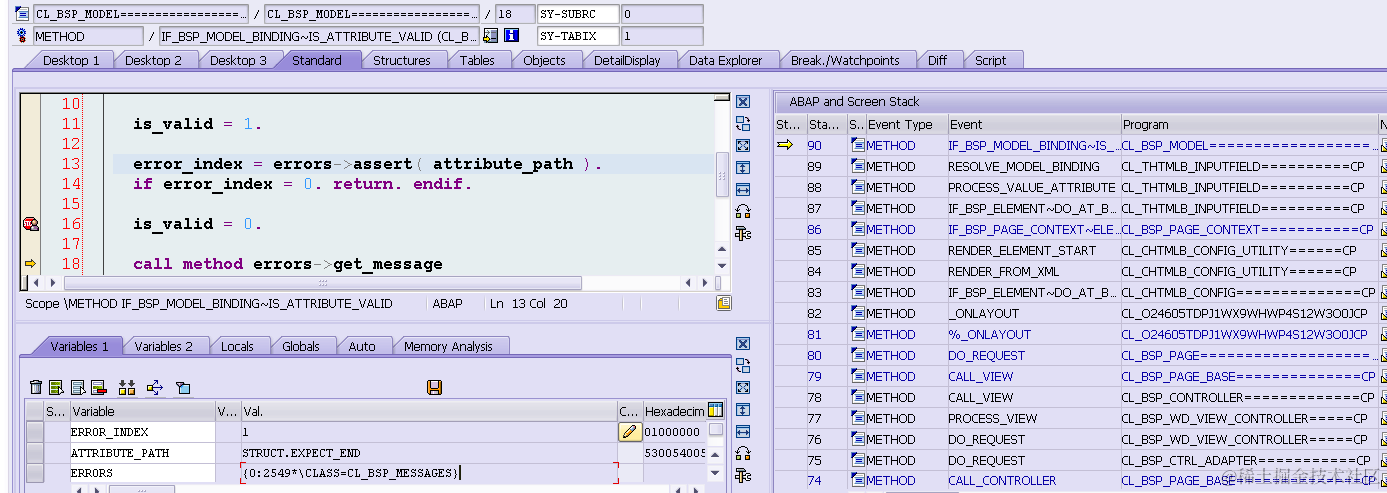Open the Break./Watchpoints tab
Image resolution: width=1387 pixels, height=493 pixels.
845,60
